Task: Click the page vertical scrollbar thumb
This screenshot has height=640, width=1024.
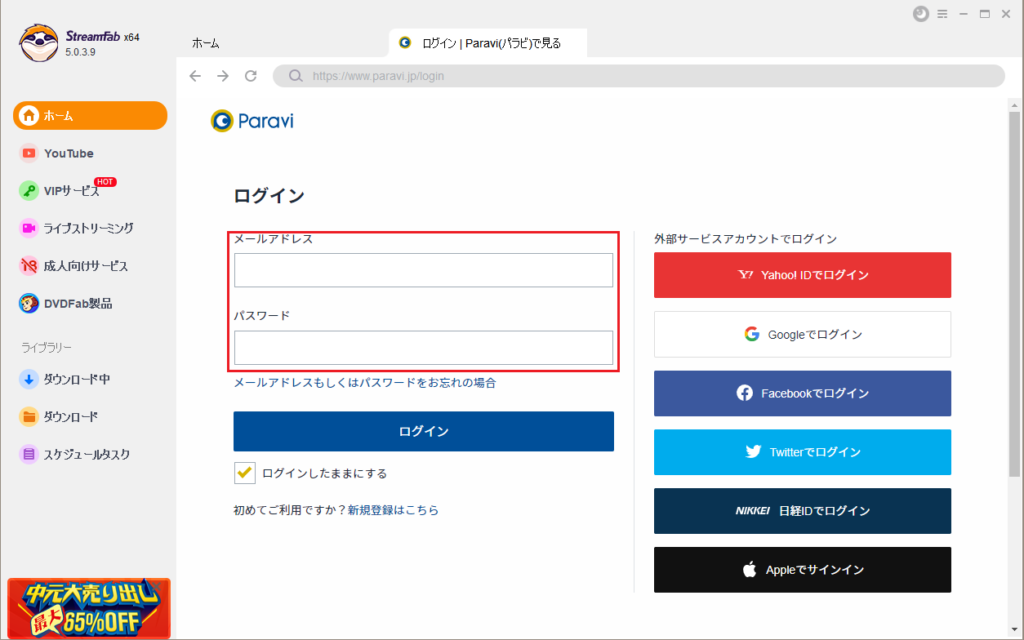Action: coord(1014,294)
